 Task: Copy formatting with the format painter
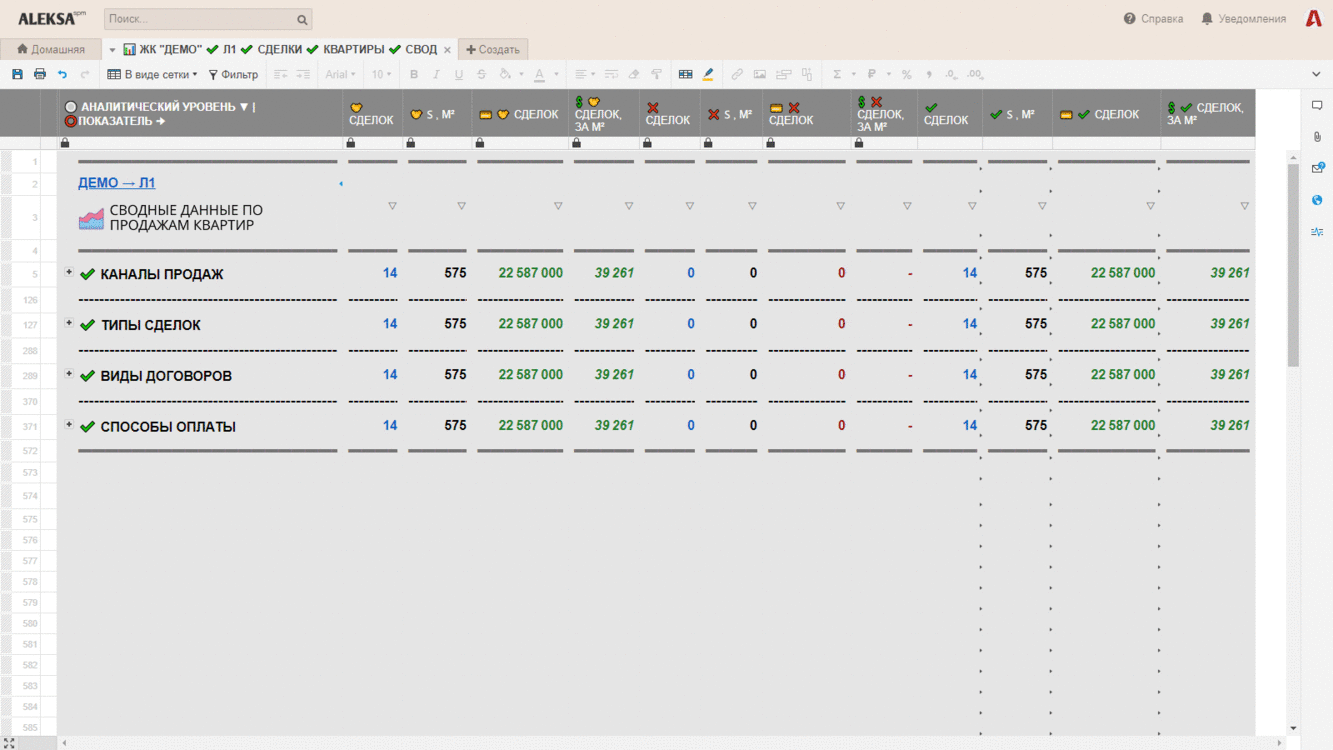point(656,74)
